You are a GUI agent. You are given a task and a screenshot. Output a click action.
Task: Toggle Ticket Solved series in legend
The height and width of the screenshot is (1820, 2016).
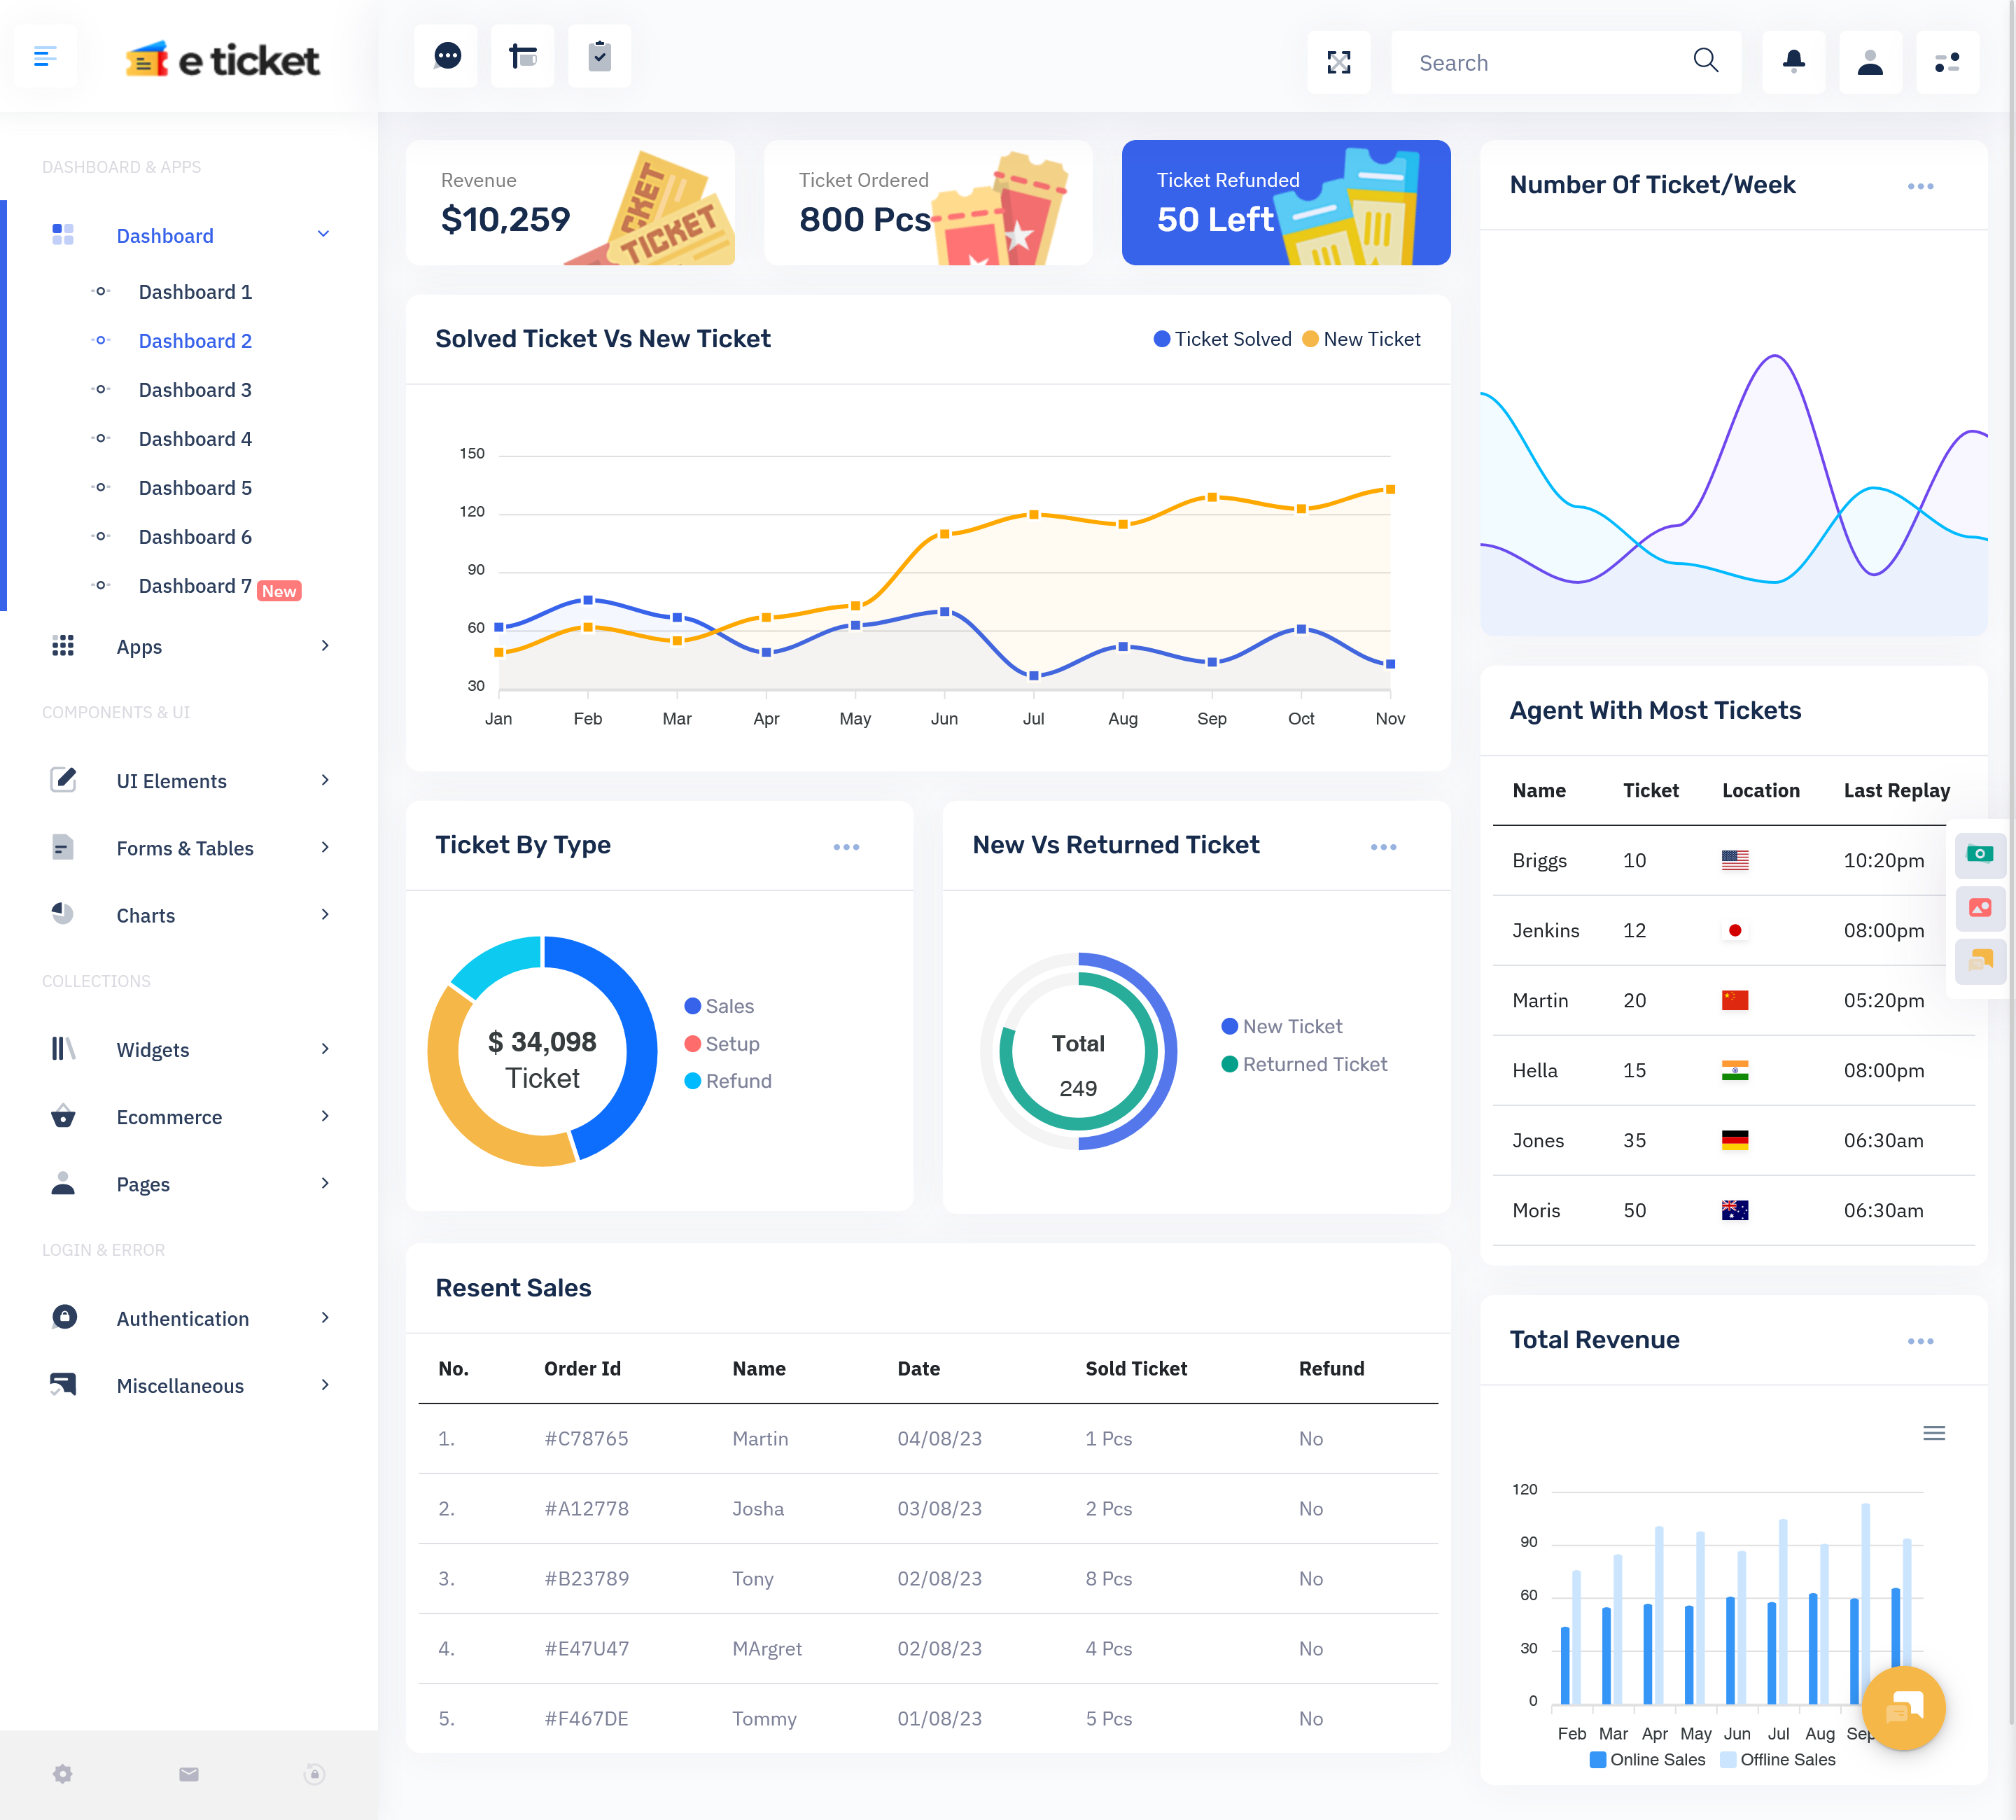1222,339
